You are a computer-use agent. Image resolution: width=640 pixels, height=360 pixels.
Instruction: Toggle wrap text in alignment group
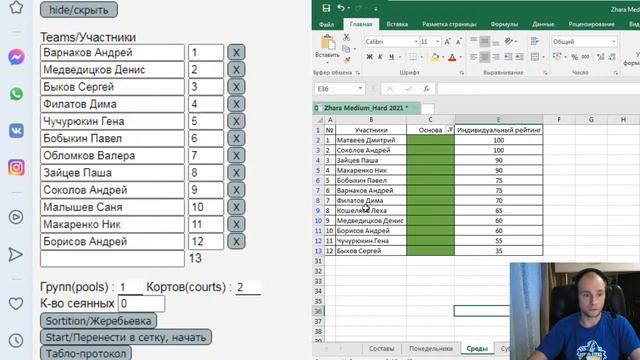tap(534, 40)
